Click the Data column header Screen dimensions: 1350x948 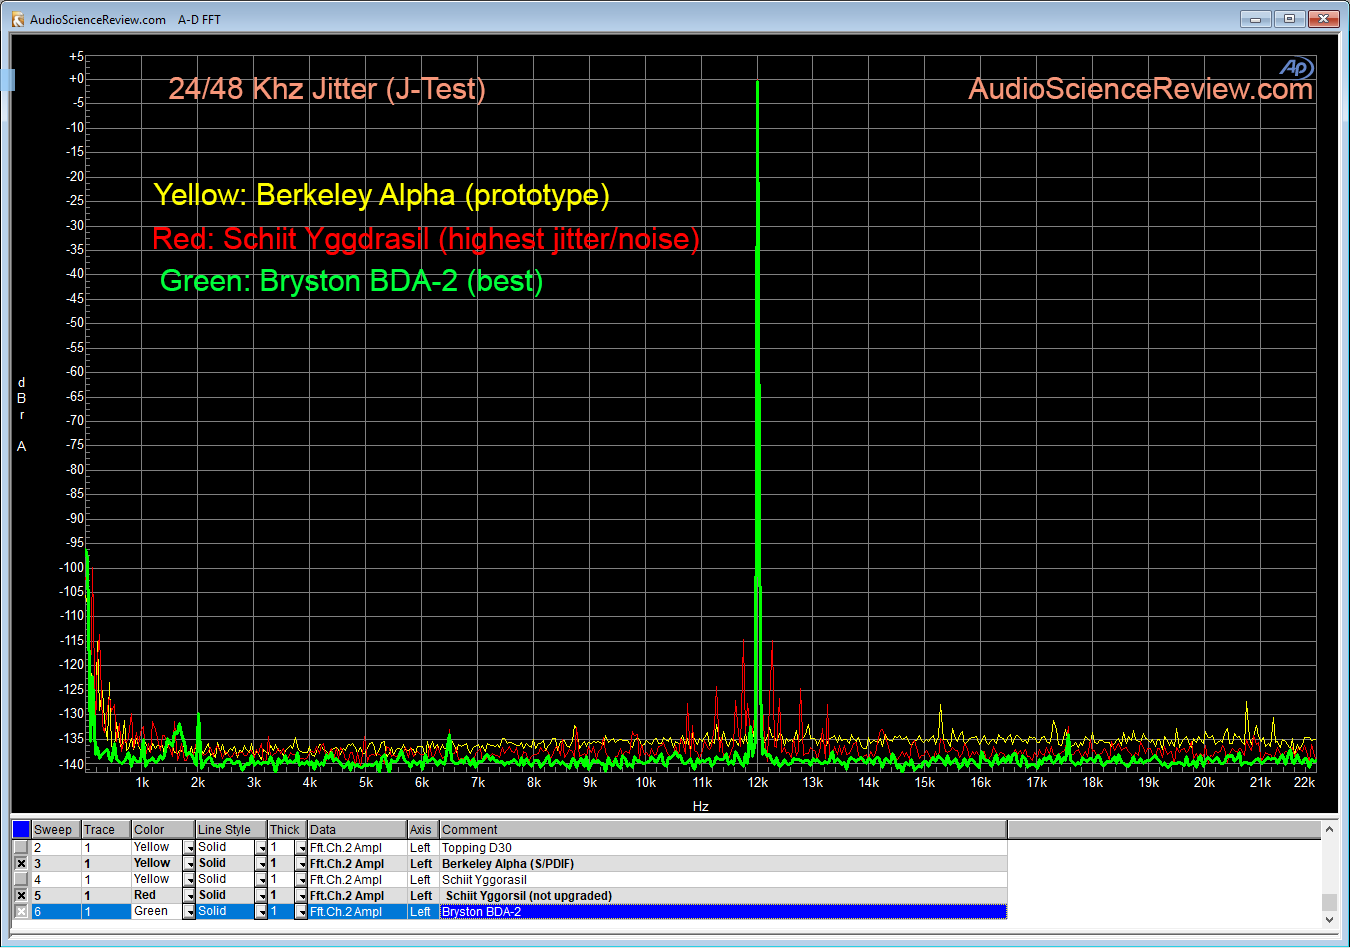357,829
